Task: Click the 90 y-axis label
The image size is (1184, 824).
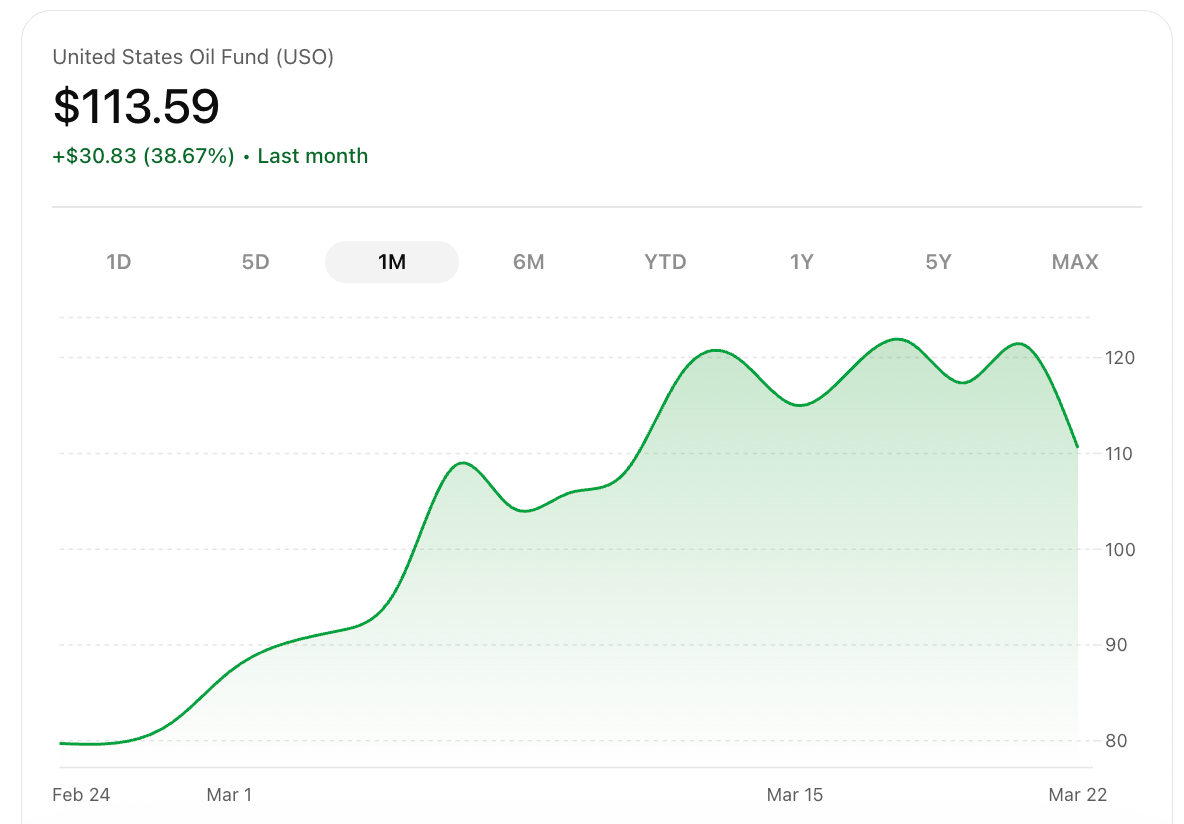Action: [x=1116, y=645]
